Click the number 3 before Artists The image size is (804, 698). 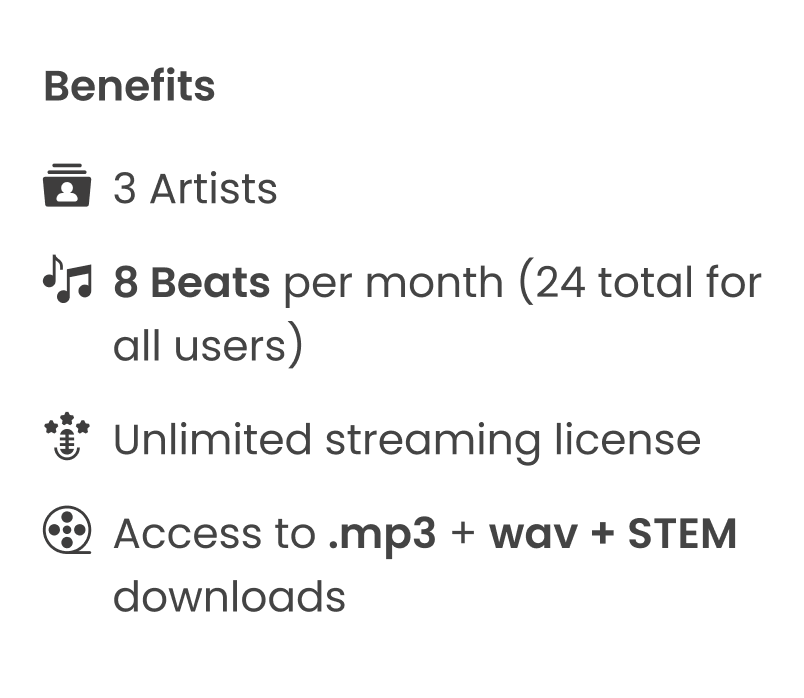[x=125, y=188]
